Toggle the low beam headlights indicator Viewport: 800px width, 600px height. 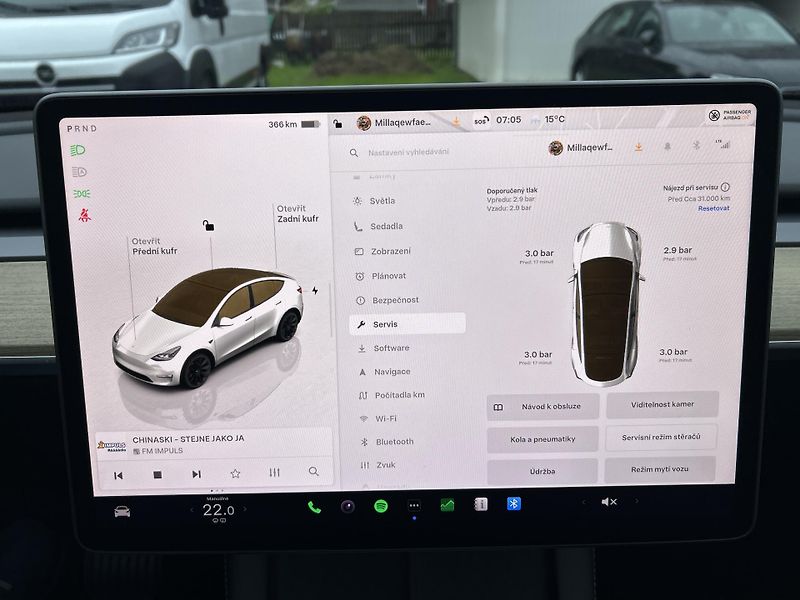point(78,150)
